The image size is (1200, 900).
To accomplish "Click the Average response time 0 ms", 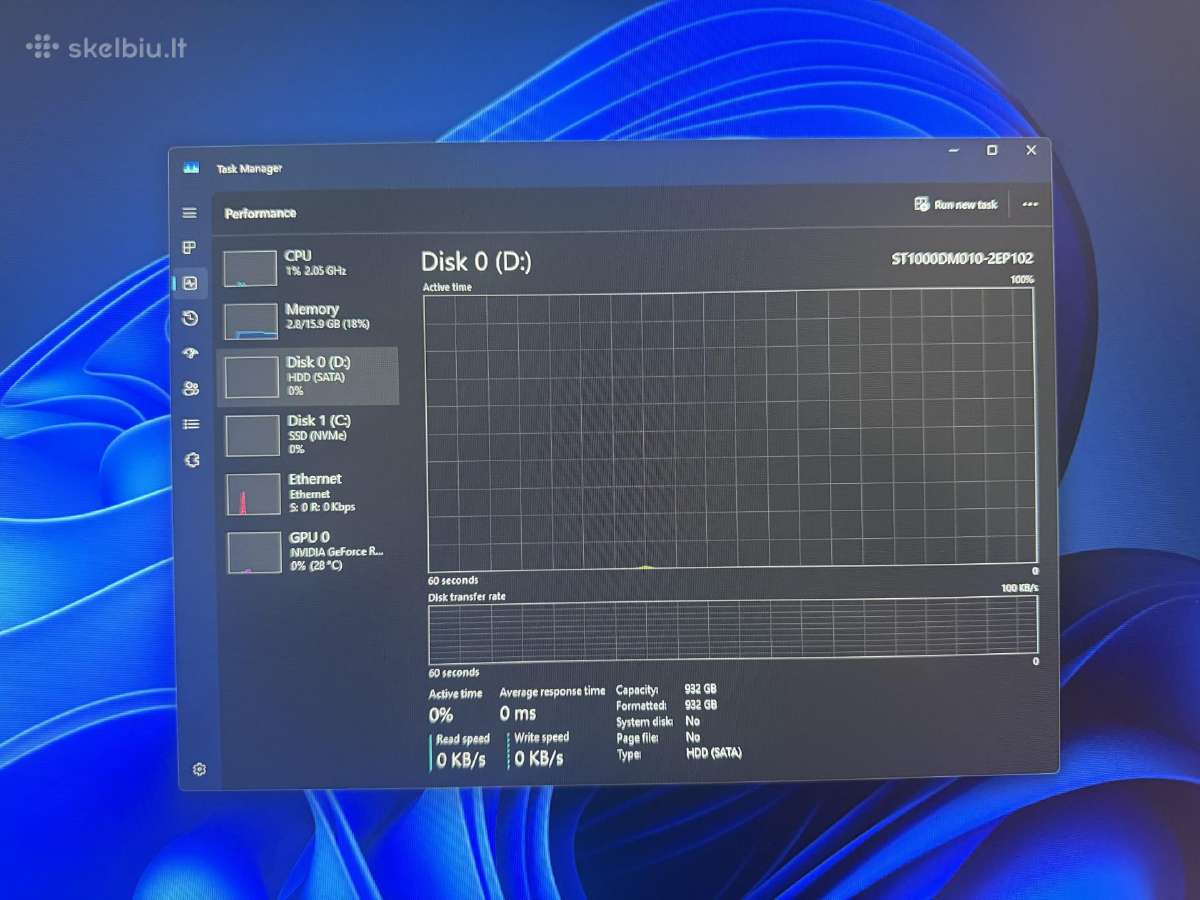I will pos(518,714).
